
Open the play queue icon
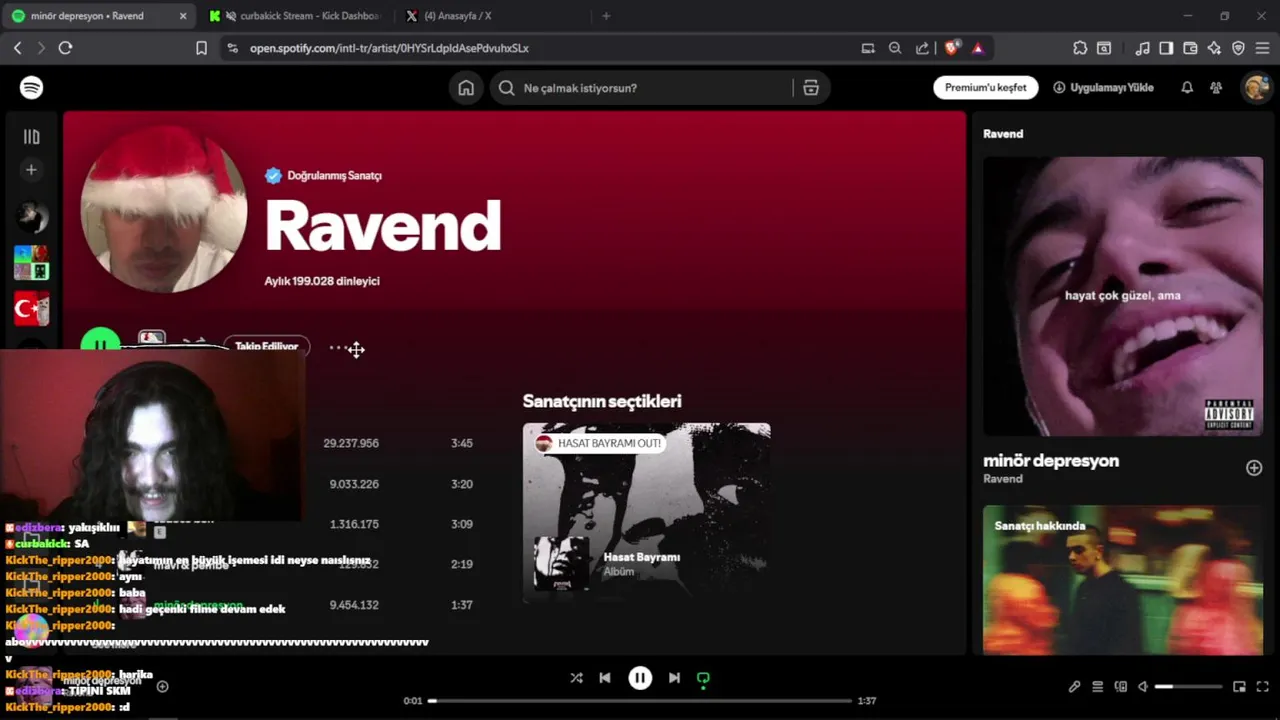(1097, 687)
